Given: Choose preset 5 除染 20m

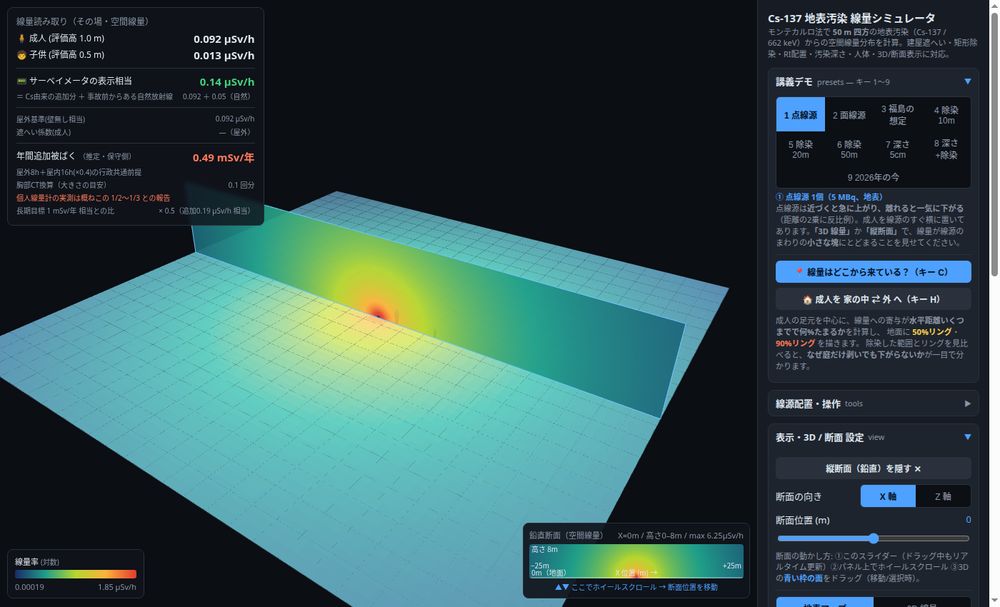Looking at the screenshot, I should [800, 149].
